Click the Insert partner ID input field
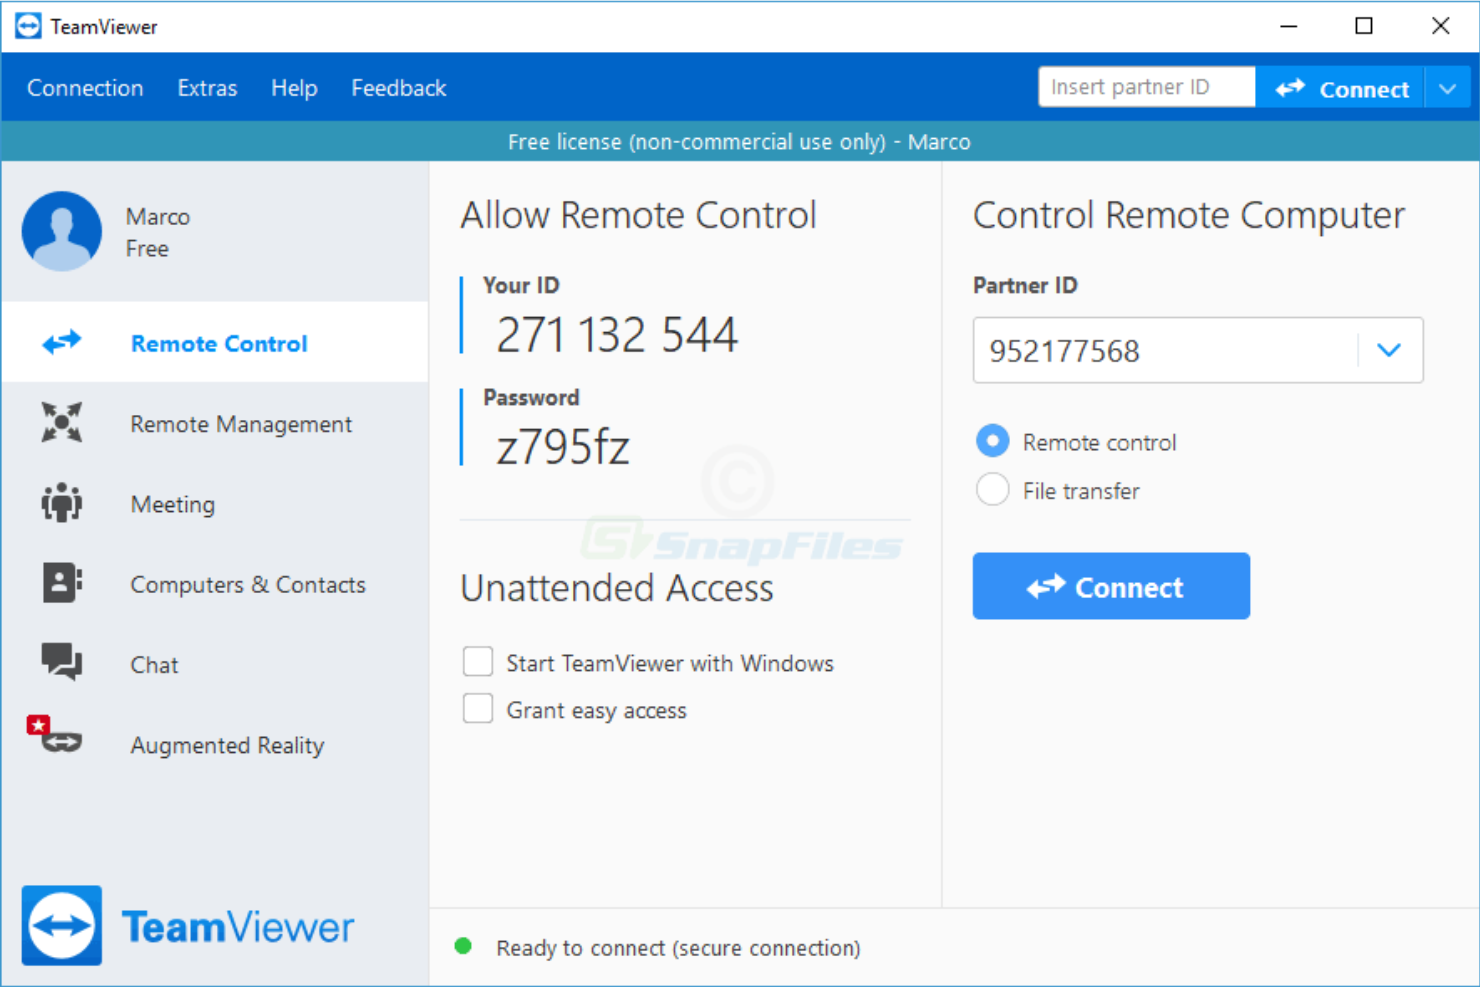1480x987 pixels. tap(1145, 87)
